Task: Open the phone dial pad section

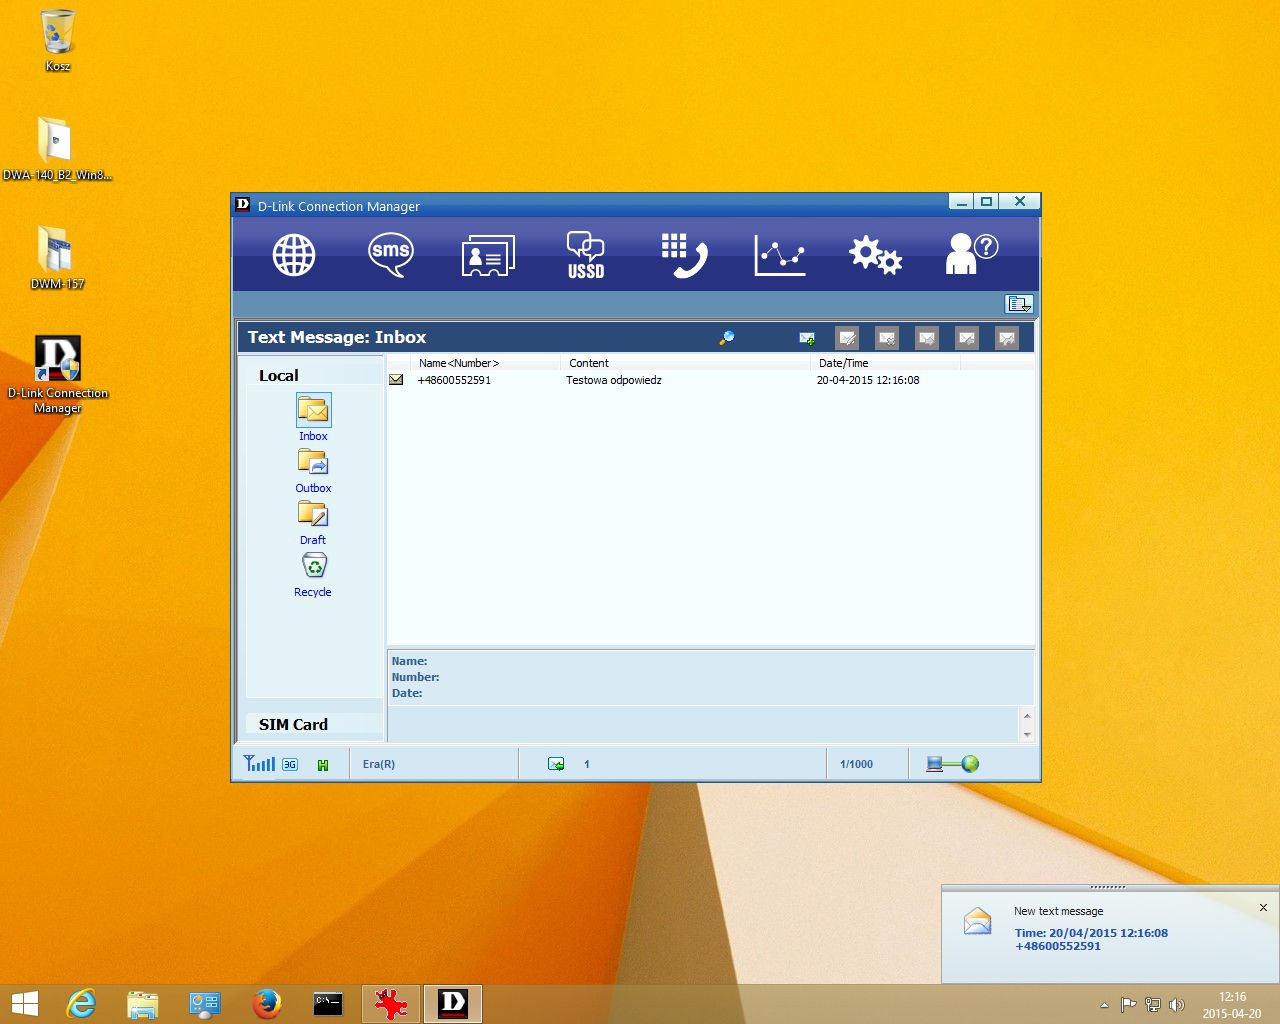Action: pyautogui.click(x=684, y=255)
